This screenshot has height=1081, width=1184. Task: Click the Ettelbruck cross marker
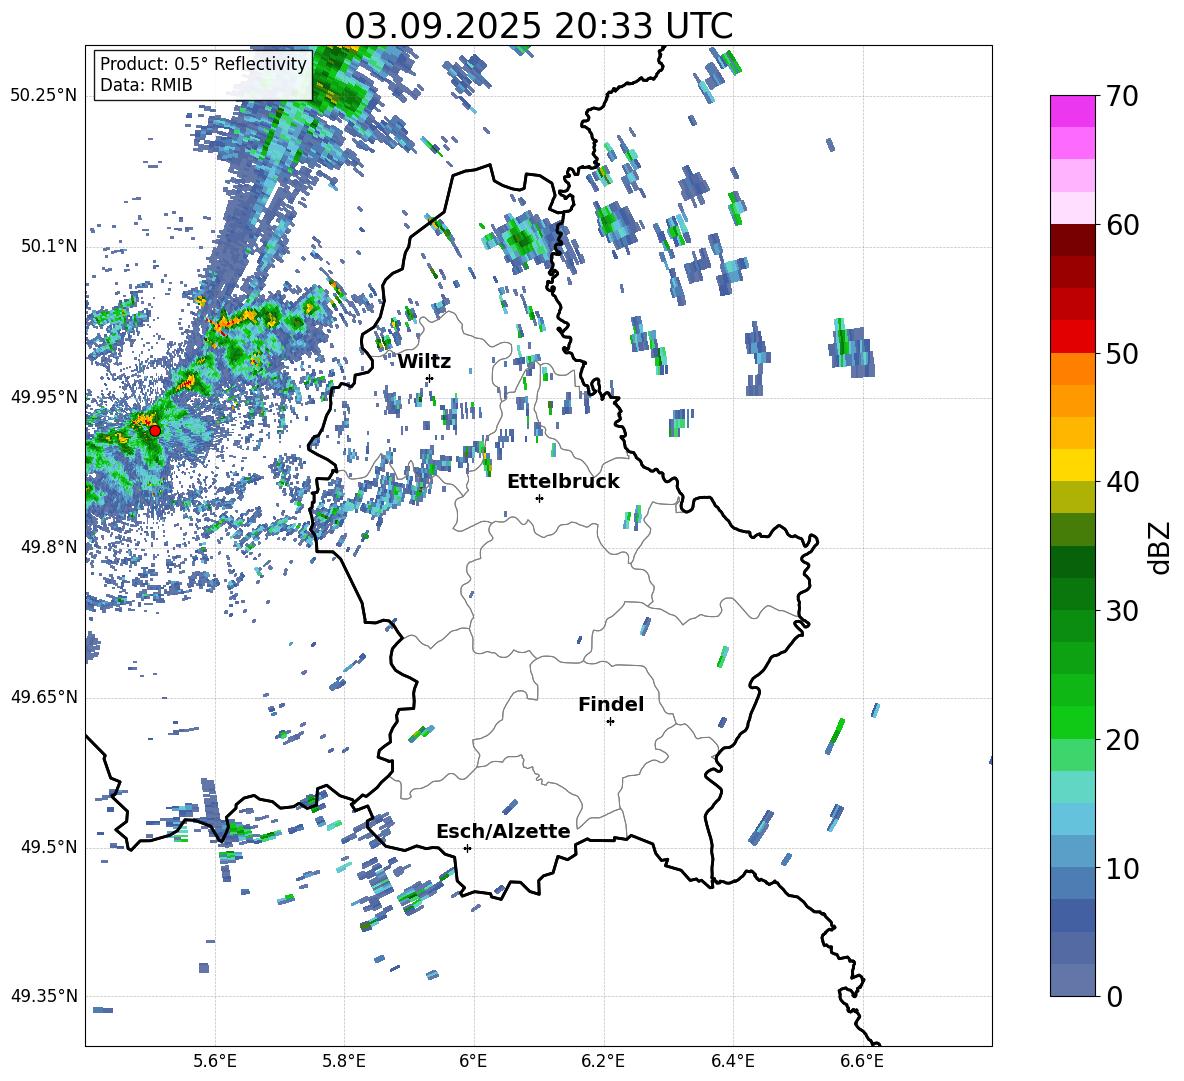coord(539,498)
